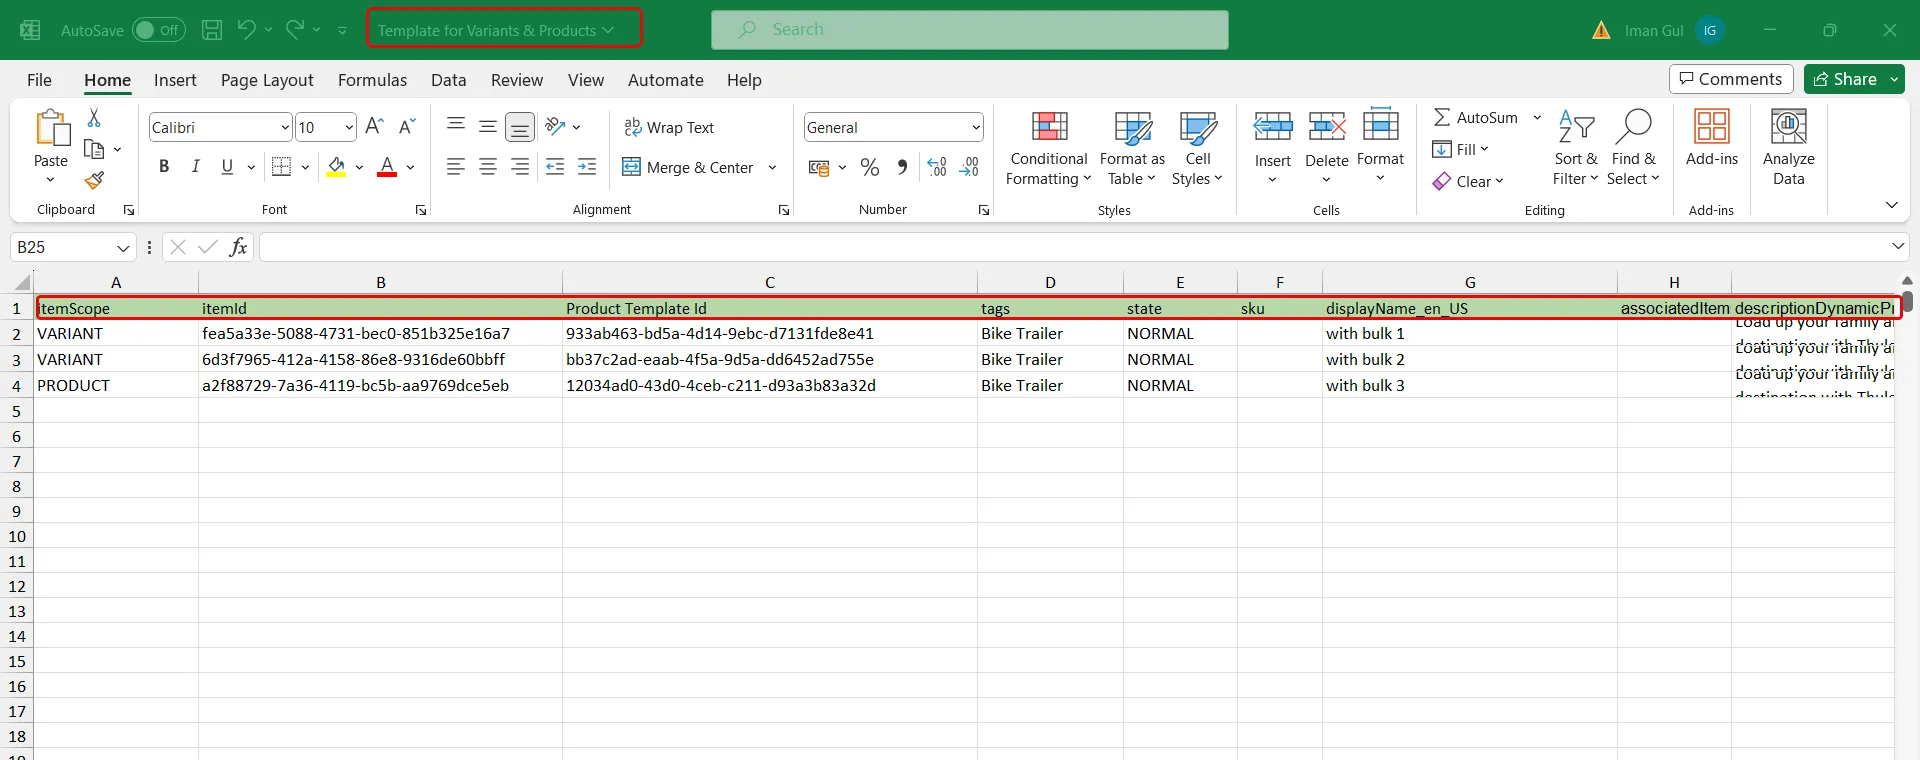Viewport: 1920px width, 760px height.
Task: Click the Increase Decimal icon
Action: tap(937, 167)
